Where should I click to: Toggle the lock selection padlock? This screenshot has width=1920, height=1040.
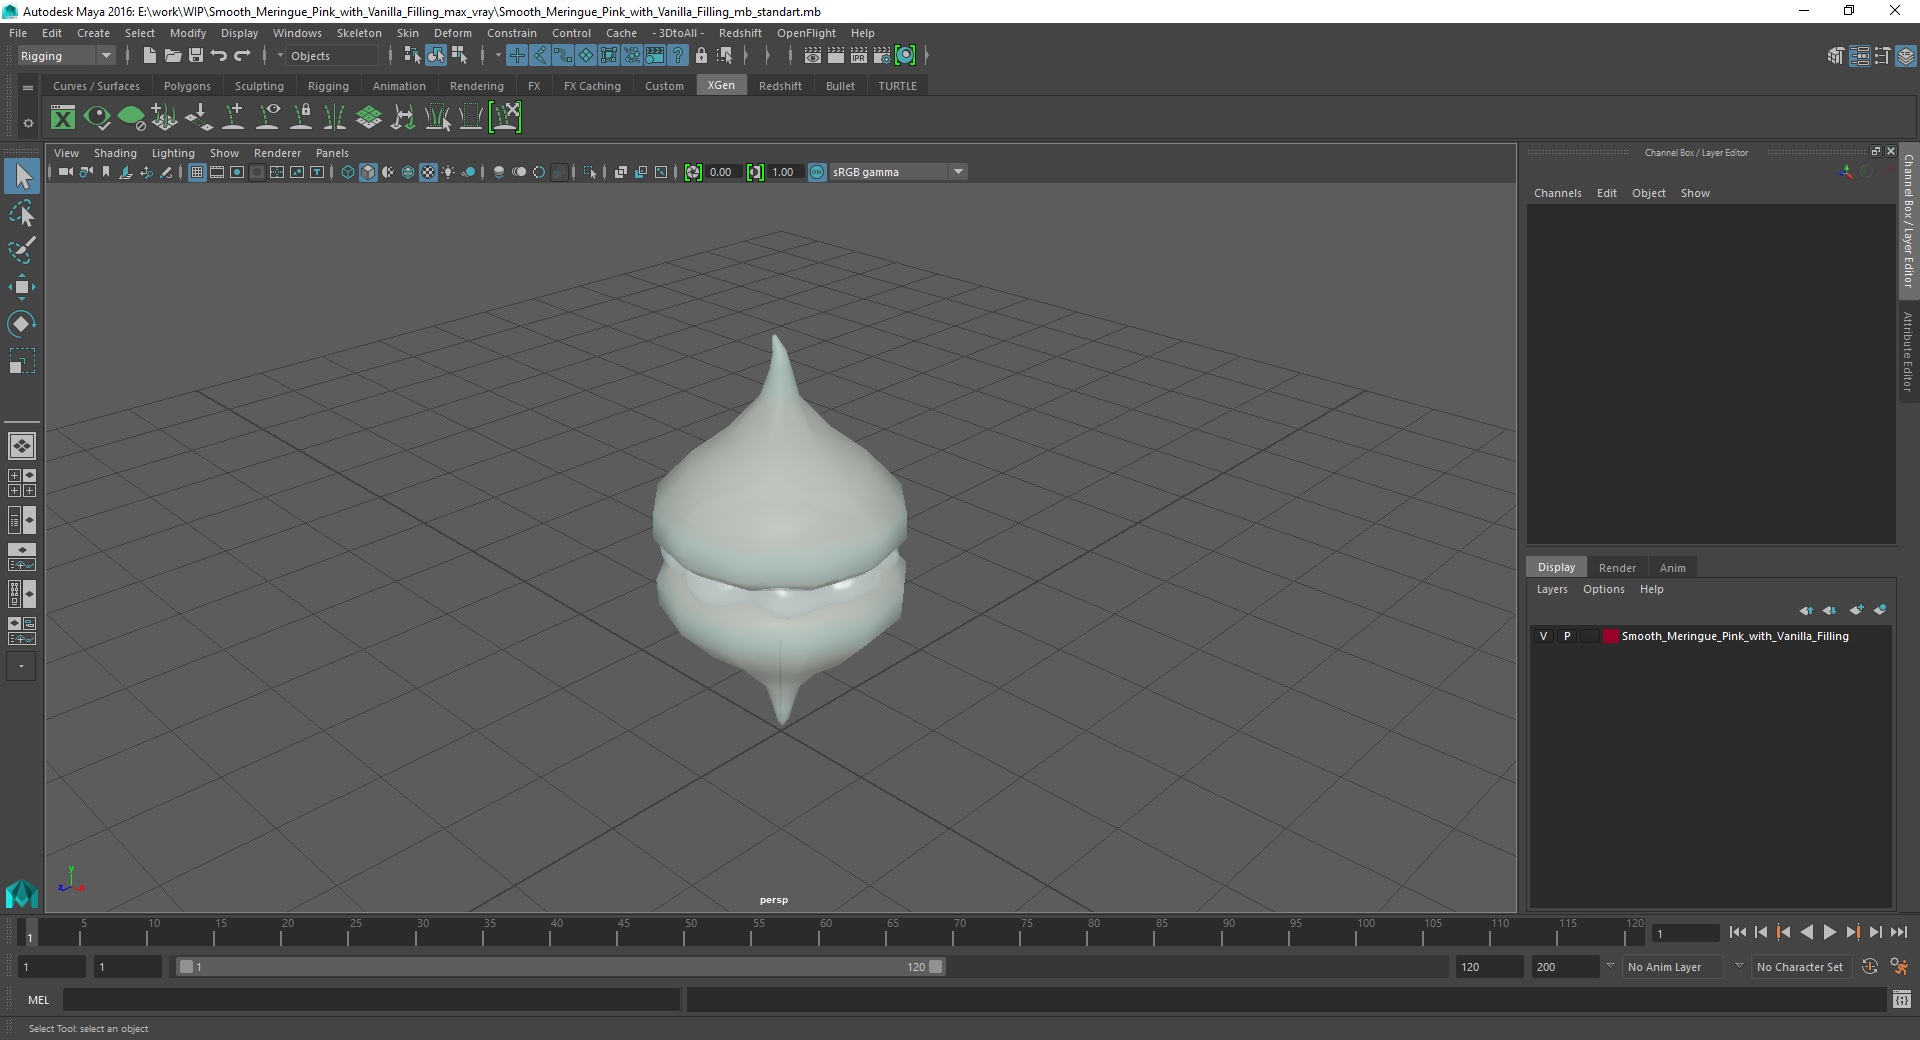pos(701,56)
